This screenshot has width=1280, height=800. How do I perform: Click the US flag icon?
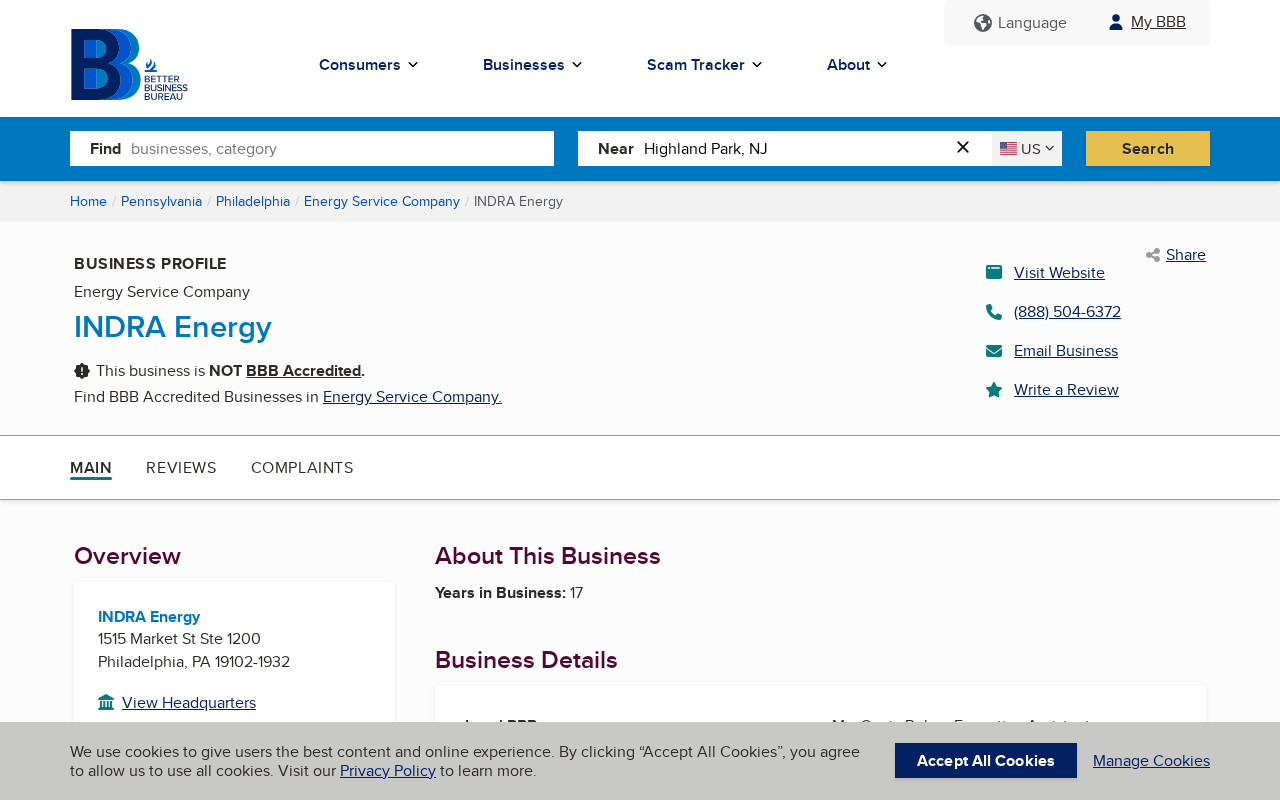[x=1008, y=149]
